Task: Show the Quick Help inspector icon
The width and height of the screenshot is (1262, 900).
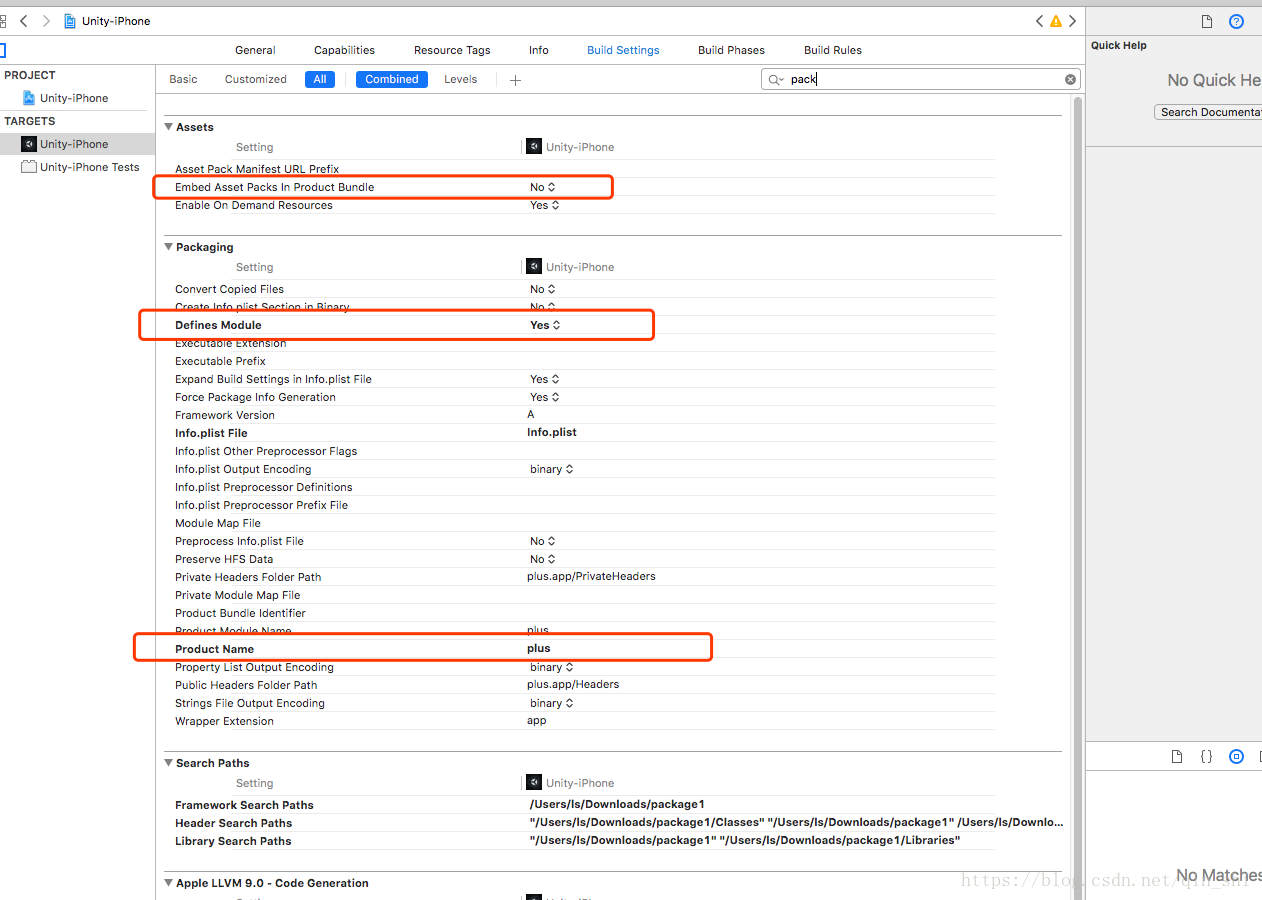Action: point(1236,21)
